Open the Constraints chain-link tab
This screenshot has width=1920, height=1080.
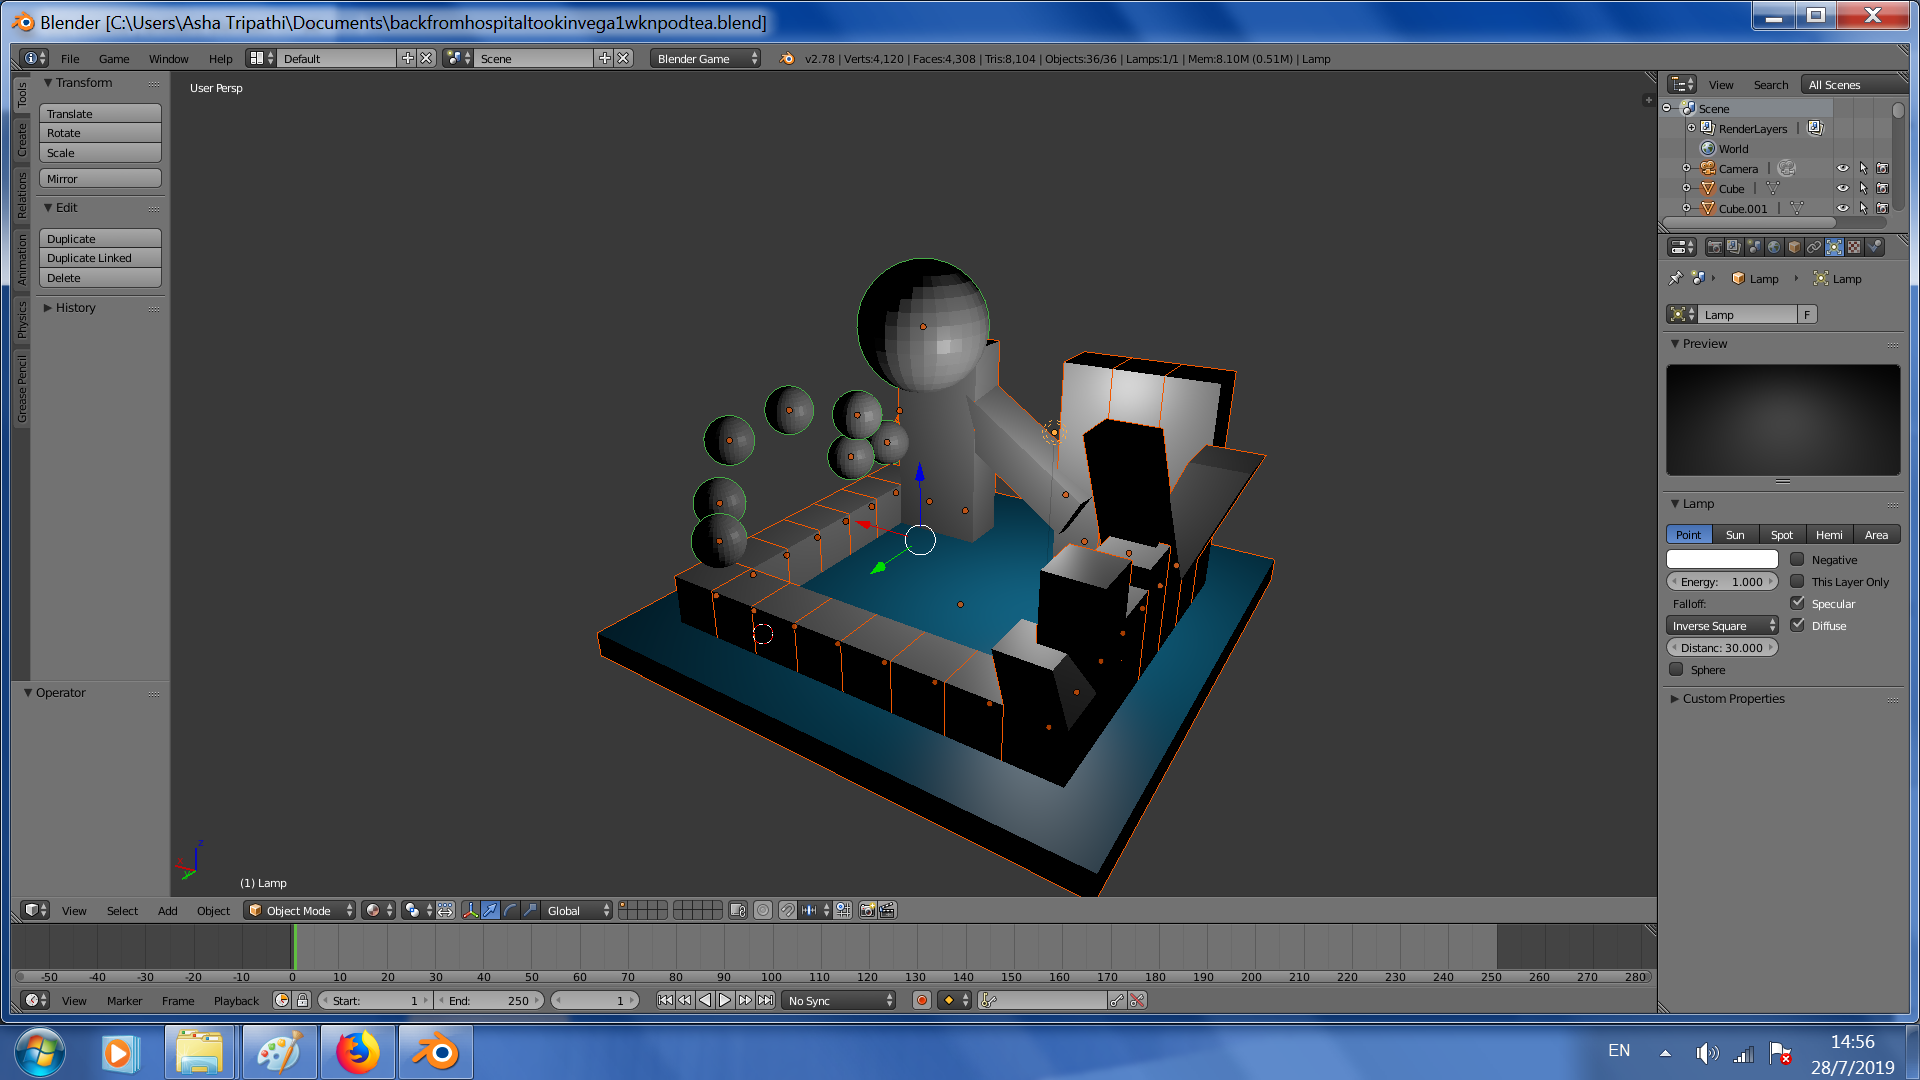1814,247
